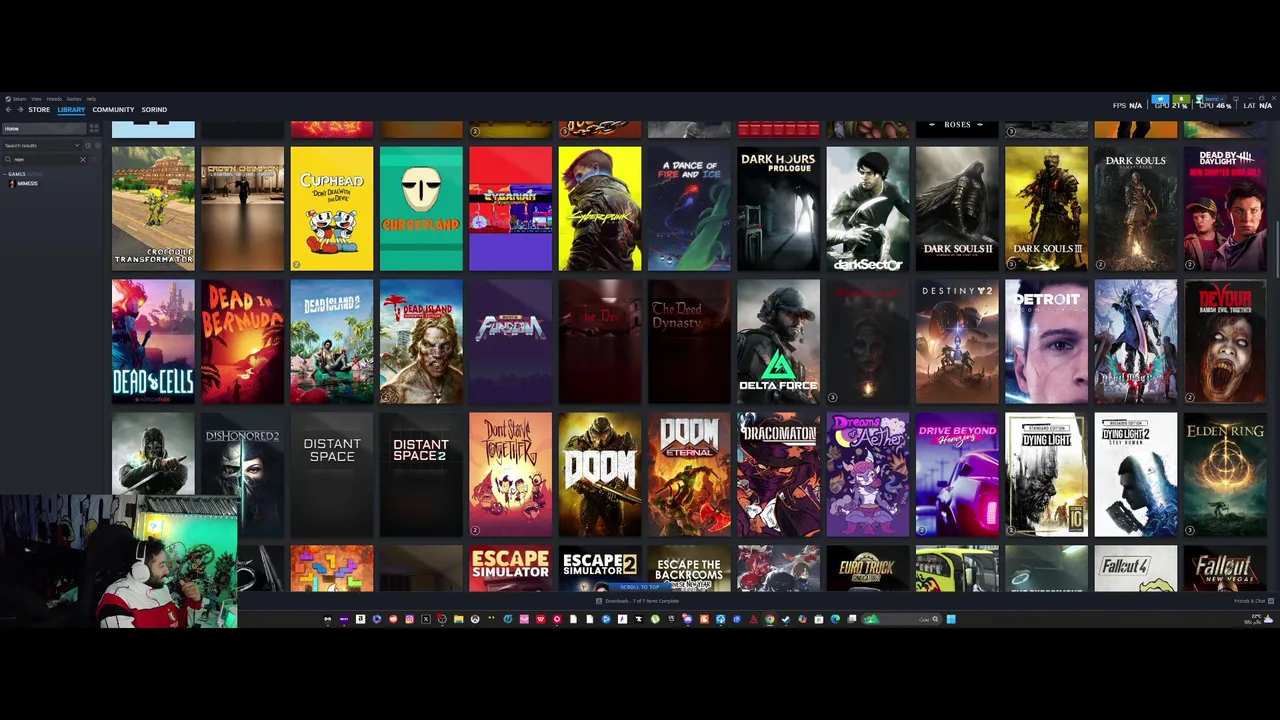
Task: Open the Steam announcements megaphone button
Action: pyautogui.click(x=1160, y=99)
